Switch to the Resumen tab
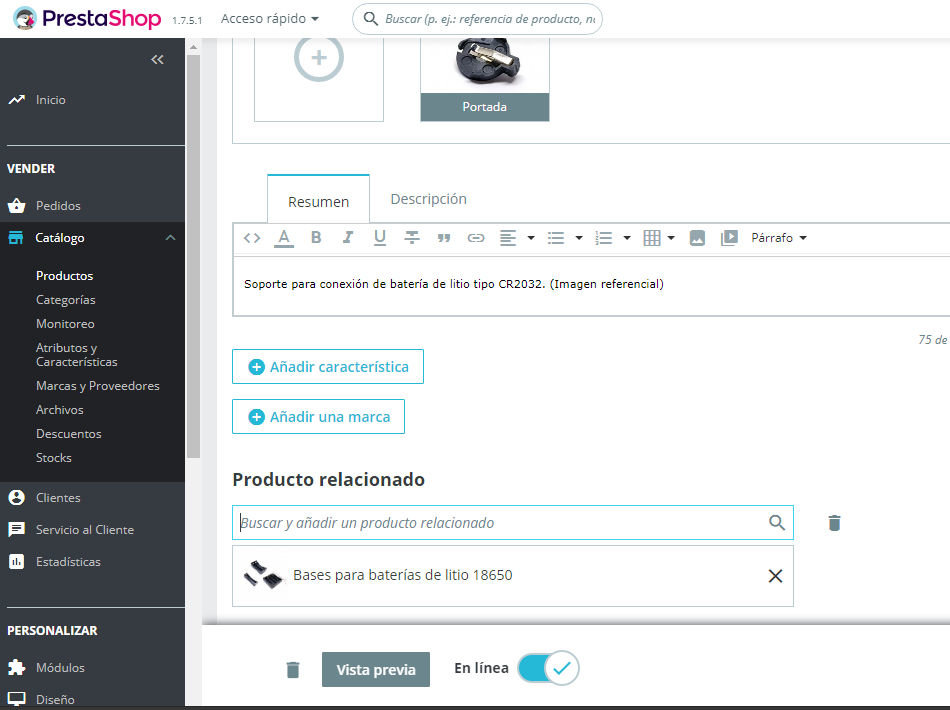950x710 pixels. [318, 199]
